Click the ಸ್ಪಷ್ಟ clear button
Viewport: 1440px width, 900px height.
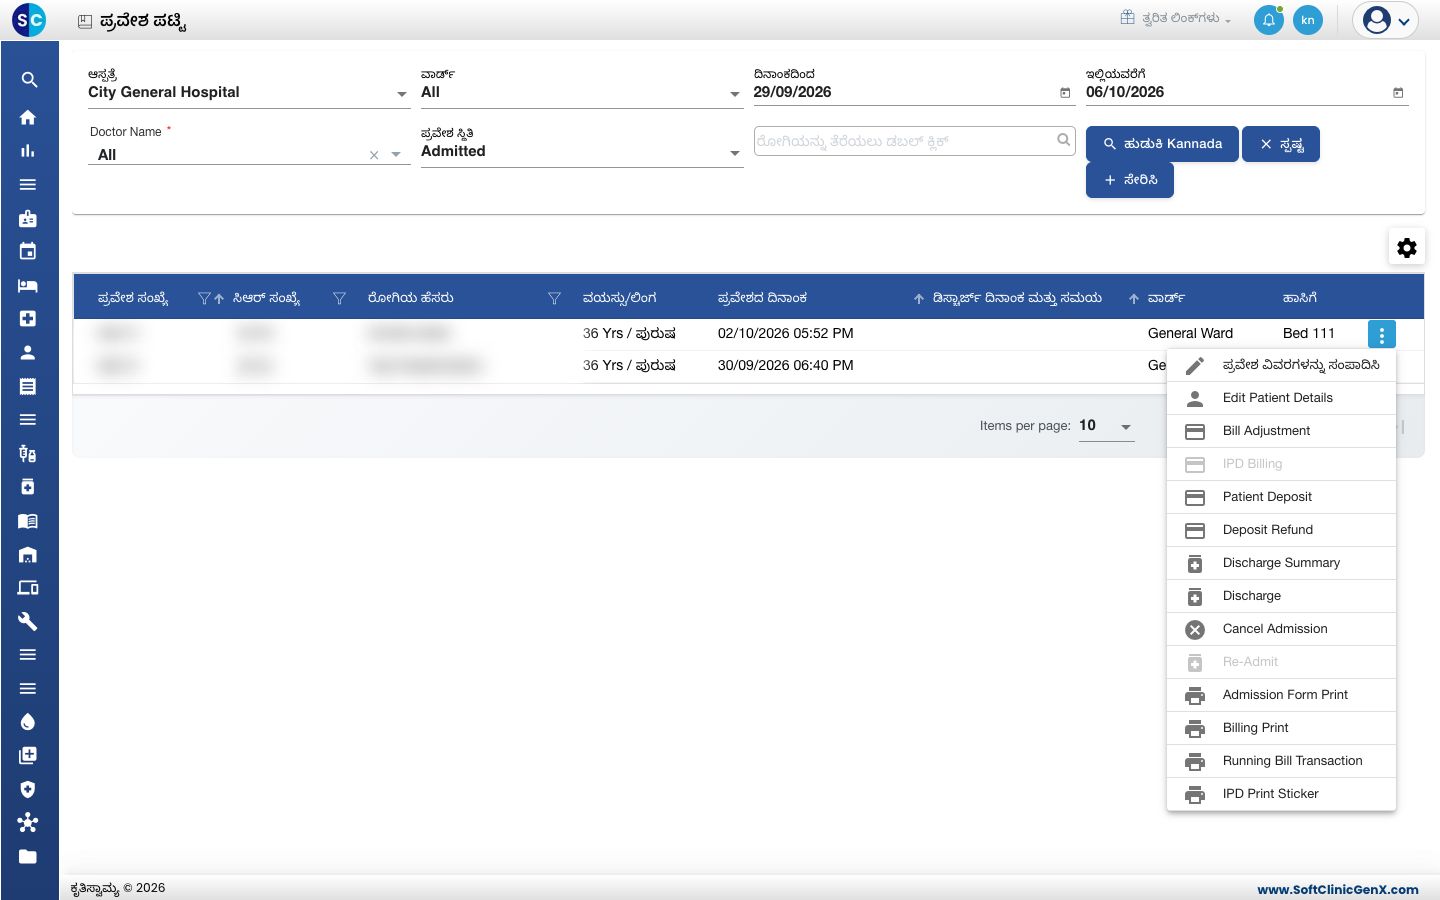(x=1281, y=144)
